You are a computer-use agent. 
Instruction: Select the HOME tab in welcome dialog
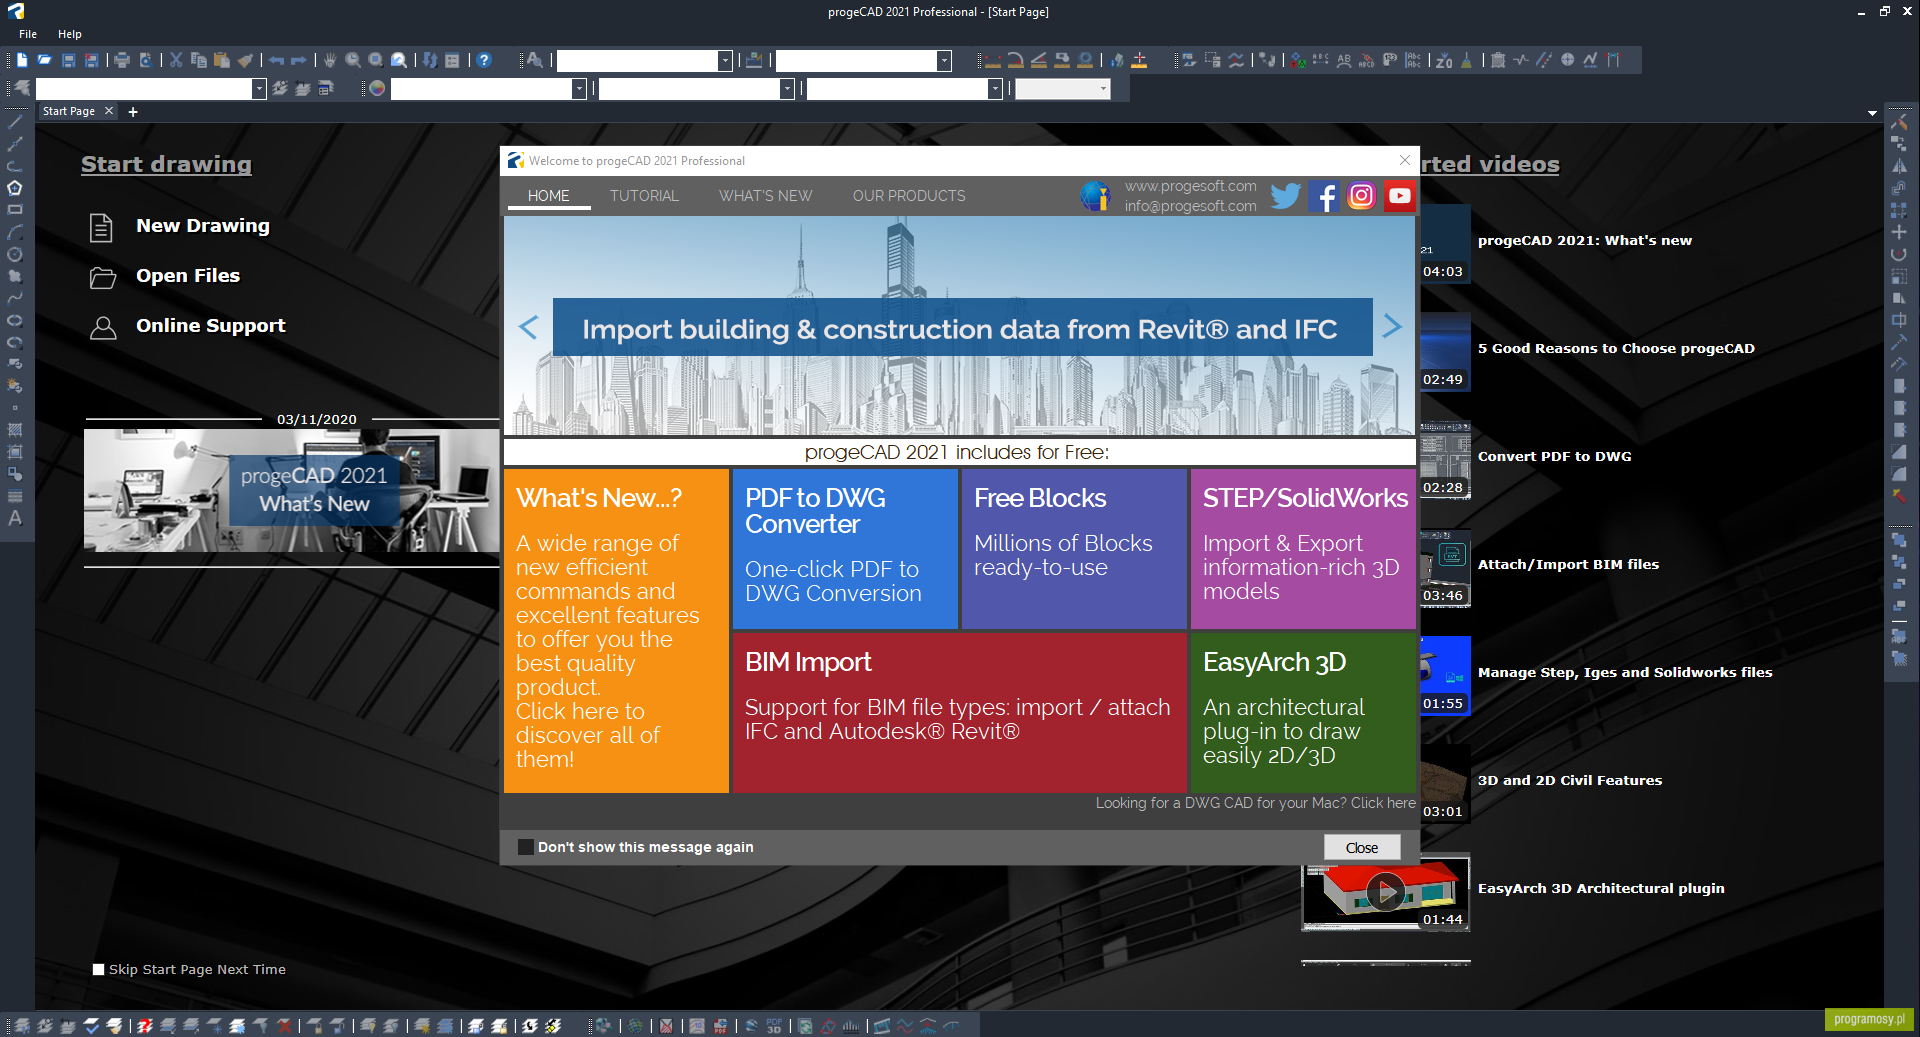[549, 196]
